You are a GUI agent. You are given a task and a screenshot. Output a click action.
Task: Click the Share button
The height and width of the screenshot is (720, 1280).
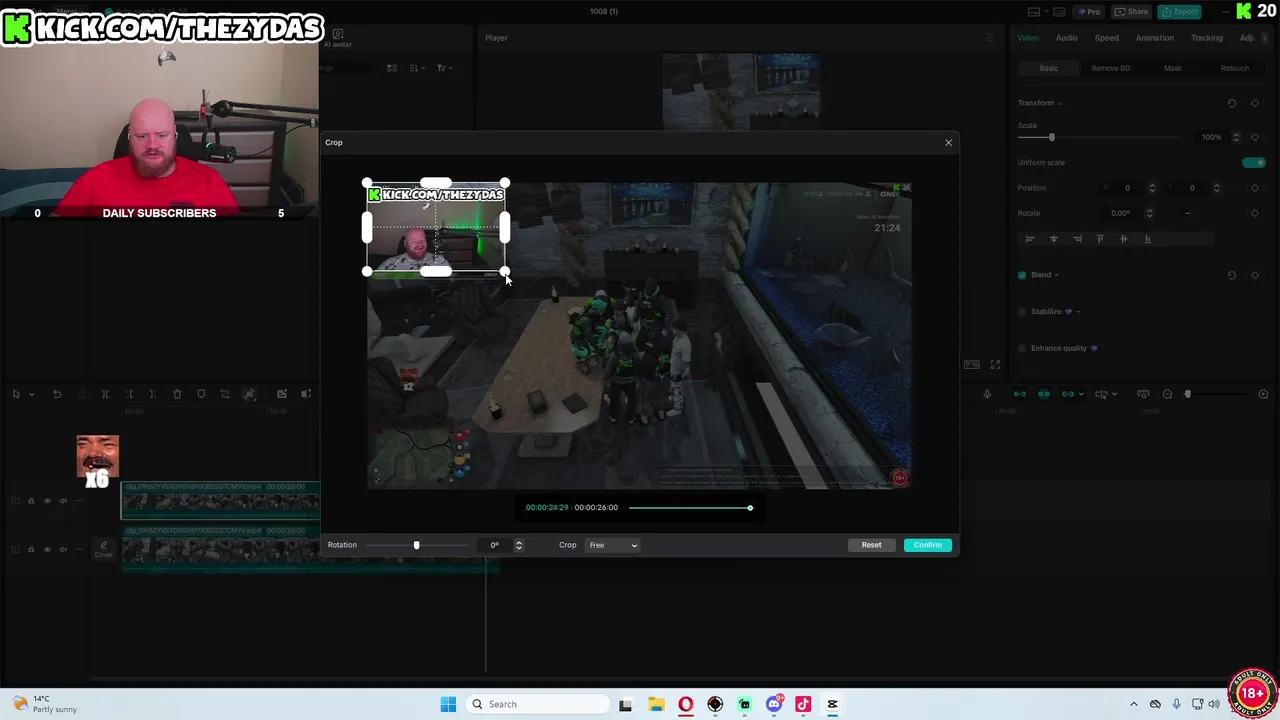click(1132, 11)
